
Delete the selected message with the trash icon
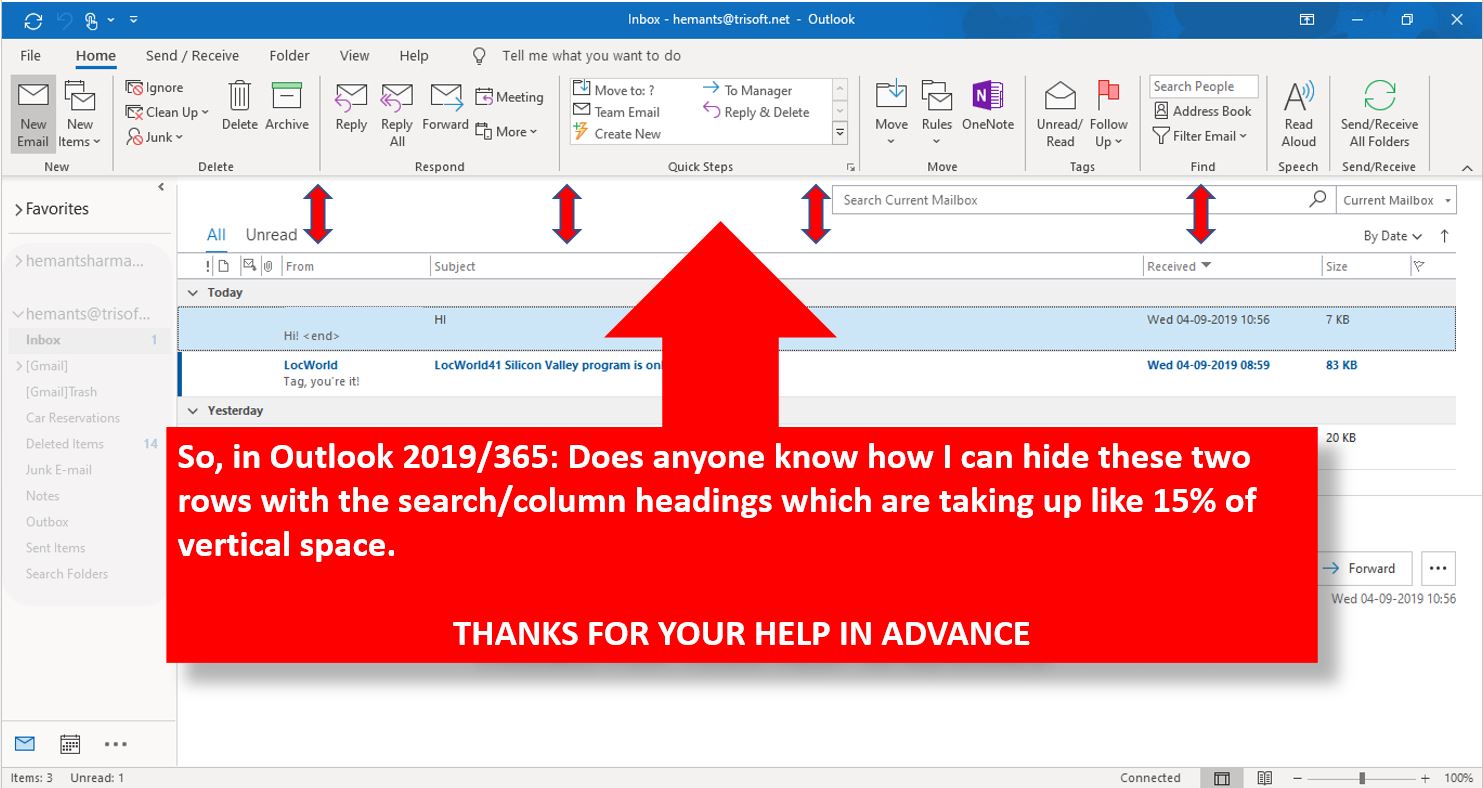(x=240, y=105)
